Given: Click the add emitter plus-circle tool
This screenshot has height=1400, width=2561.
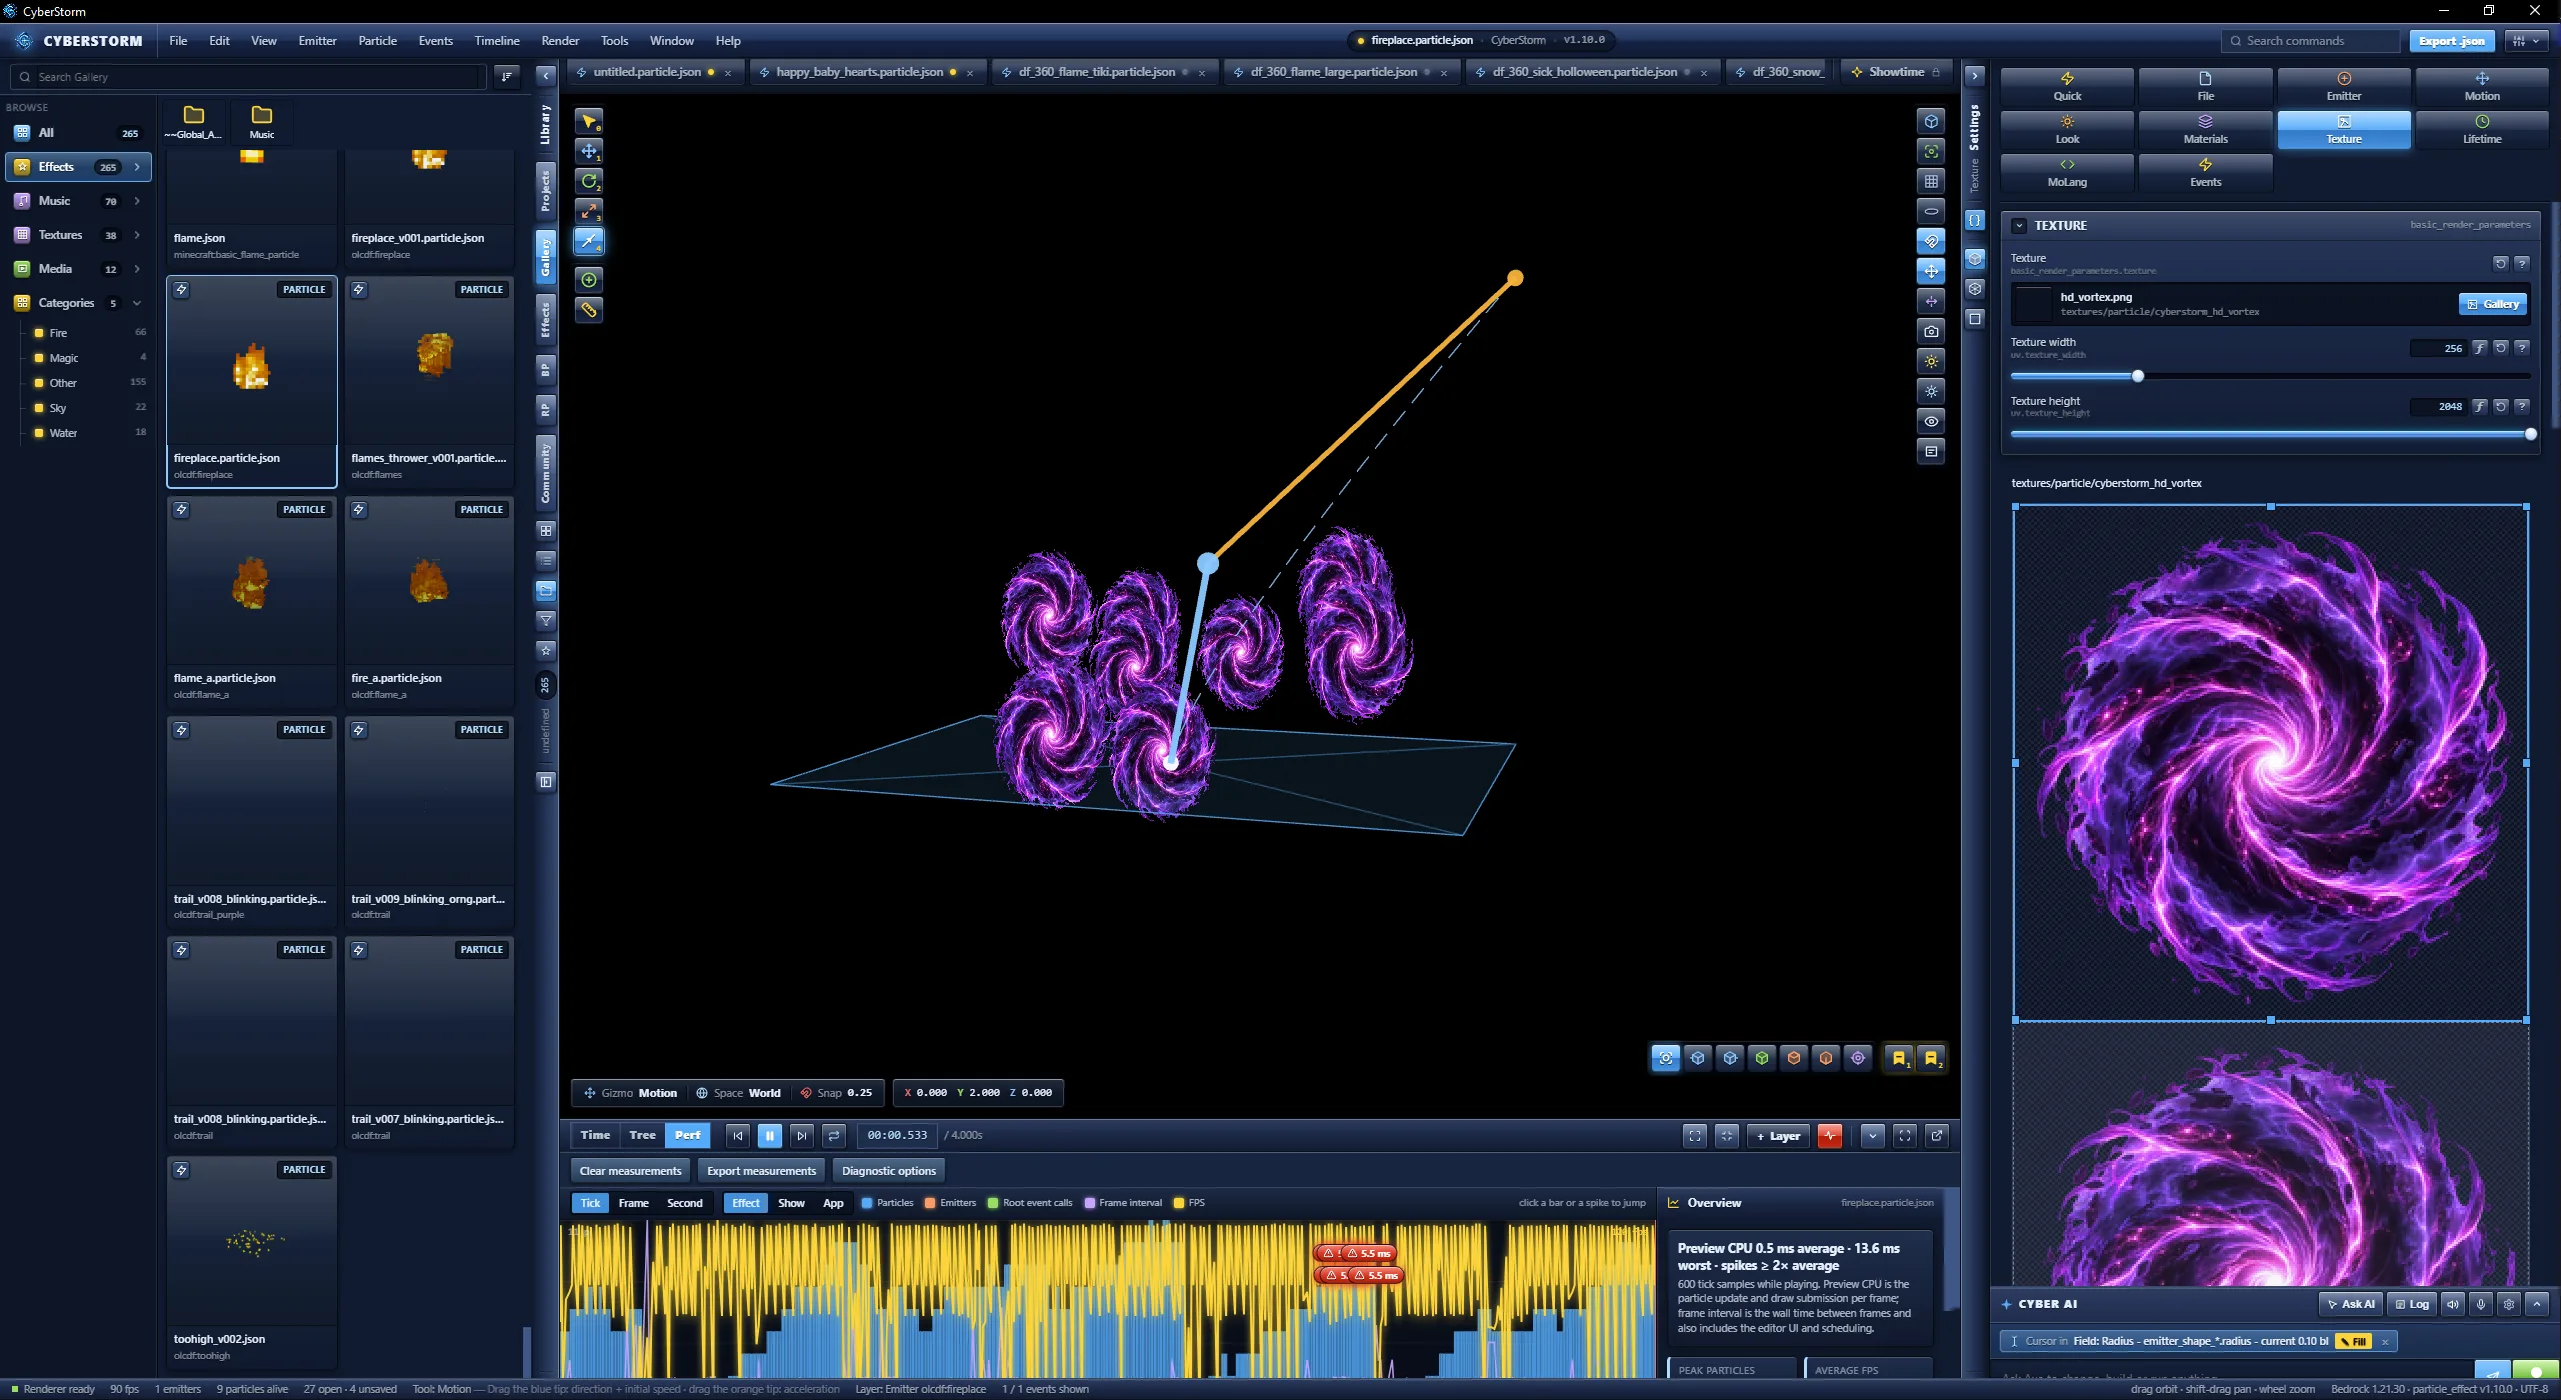Looking at the screenshot, I should [589, 280].
